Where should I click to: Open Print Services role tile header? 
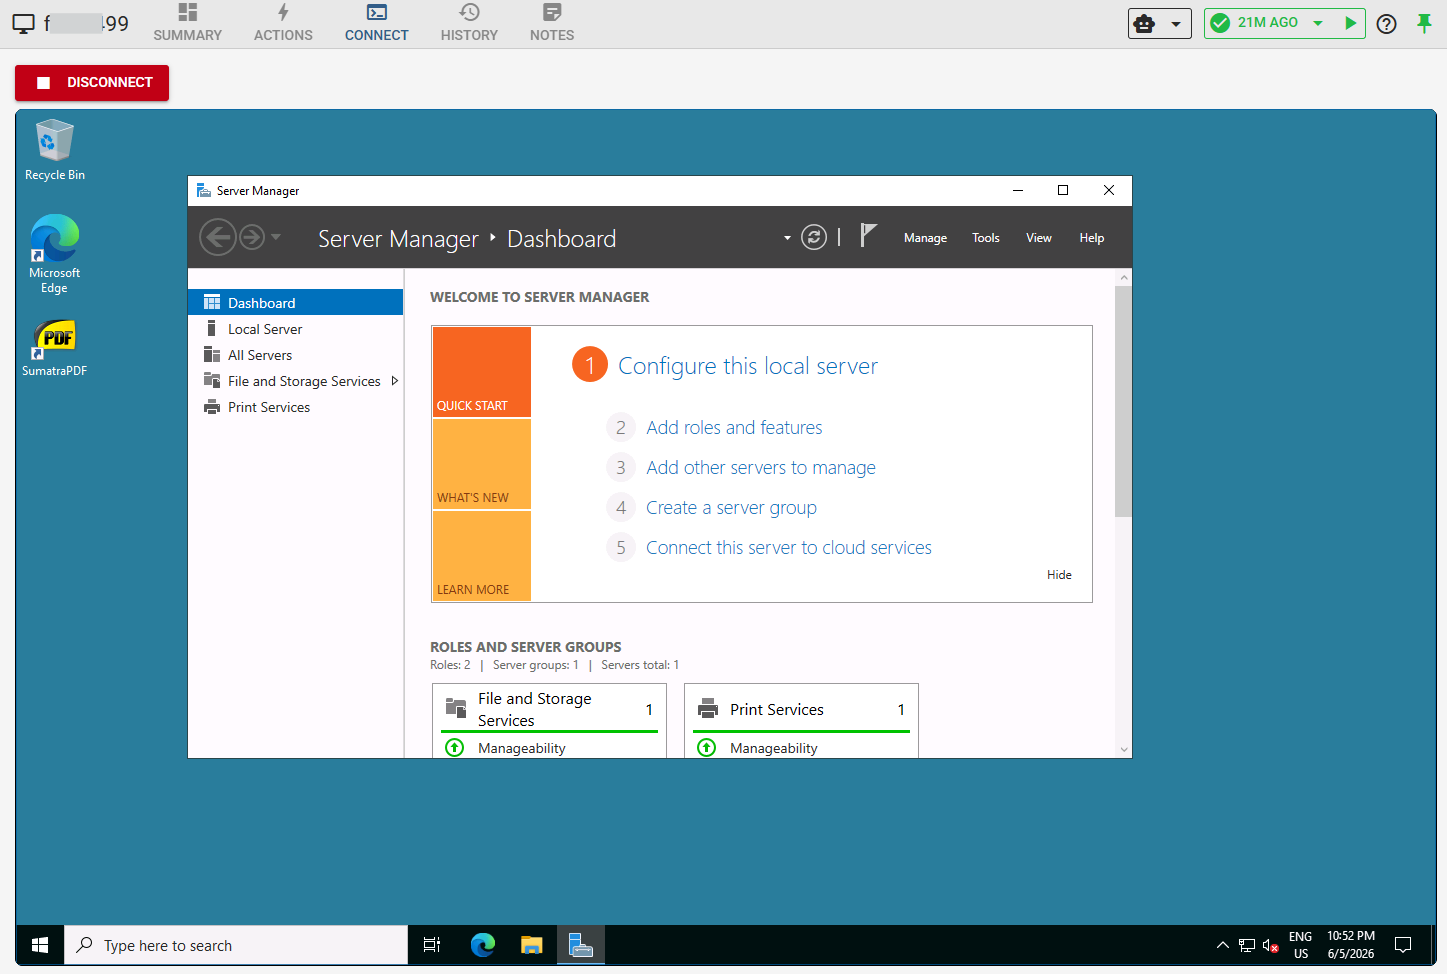(x=801, y=709)
